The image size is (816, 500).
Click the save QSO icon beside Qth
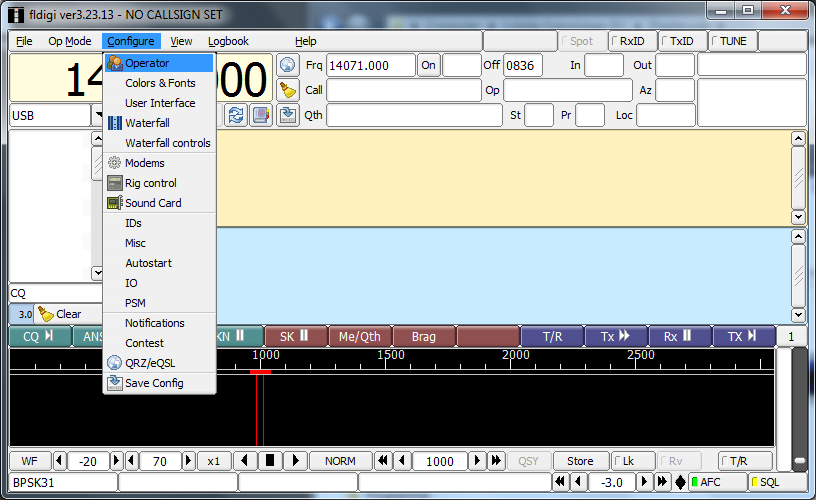[x=288, y=114]
